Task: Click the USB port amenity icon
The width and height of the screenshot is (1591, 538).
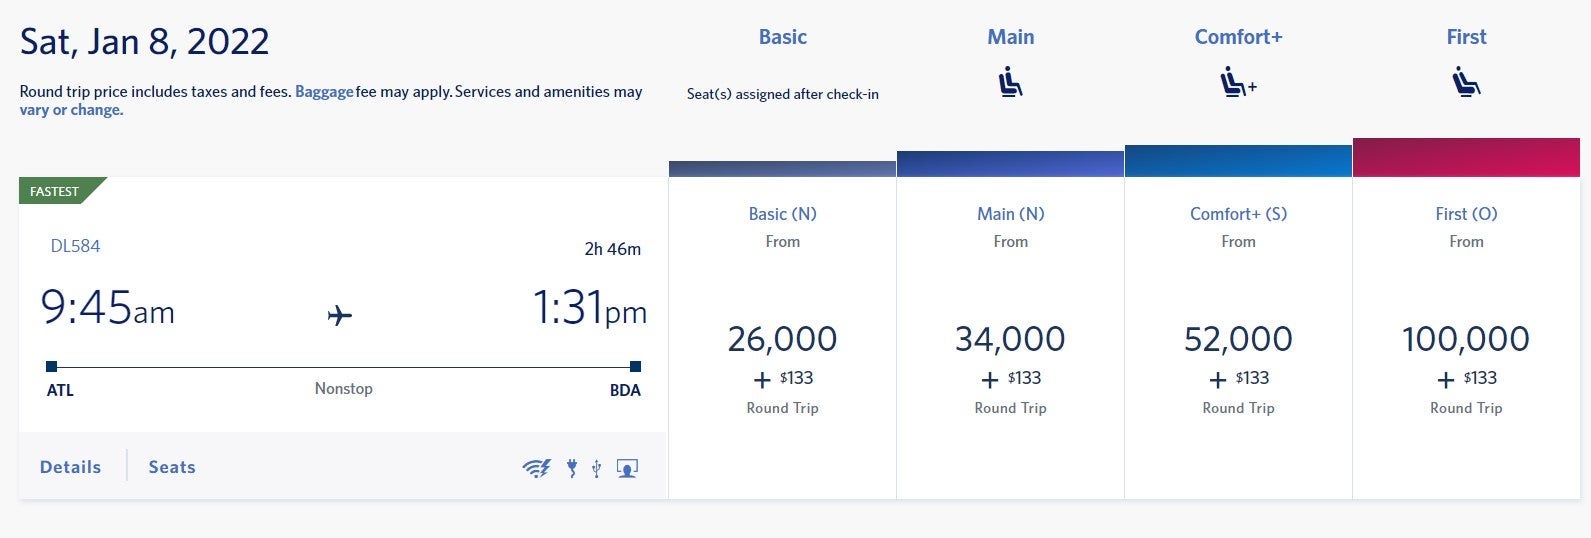Action: 597,468
